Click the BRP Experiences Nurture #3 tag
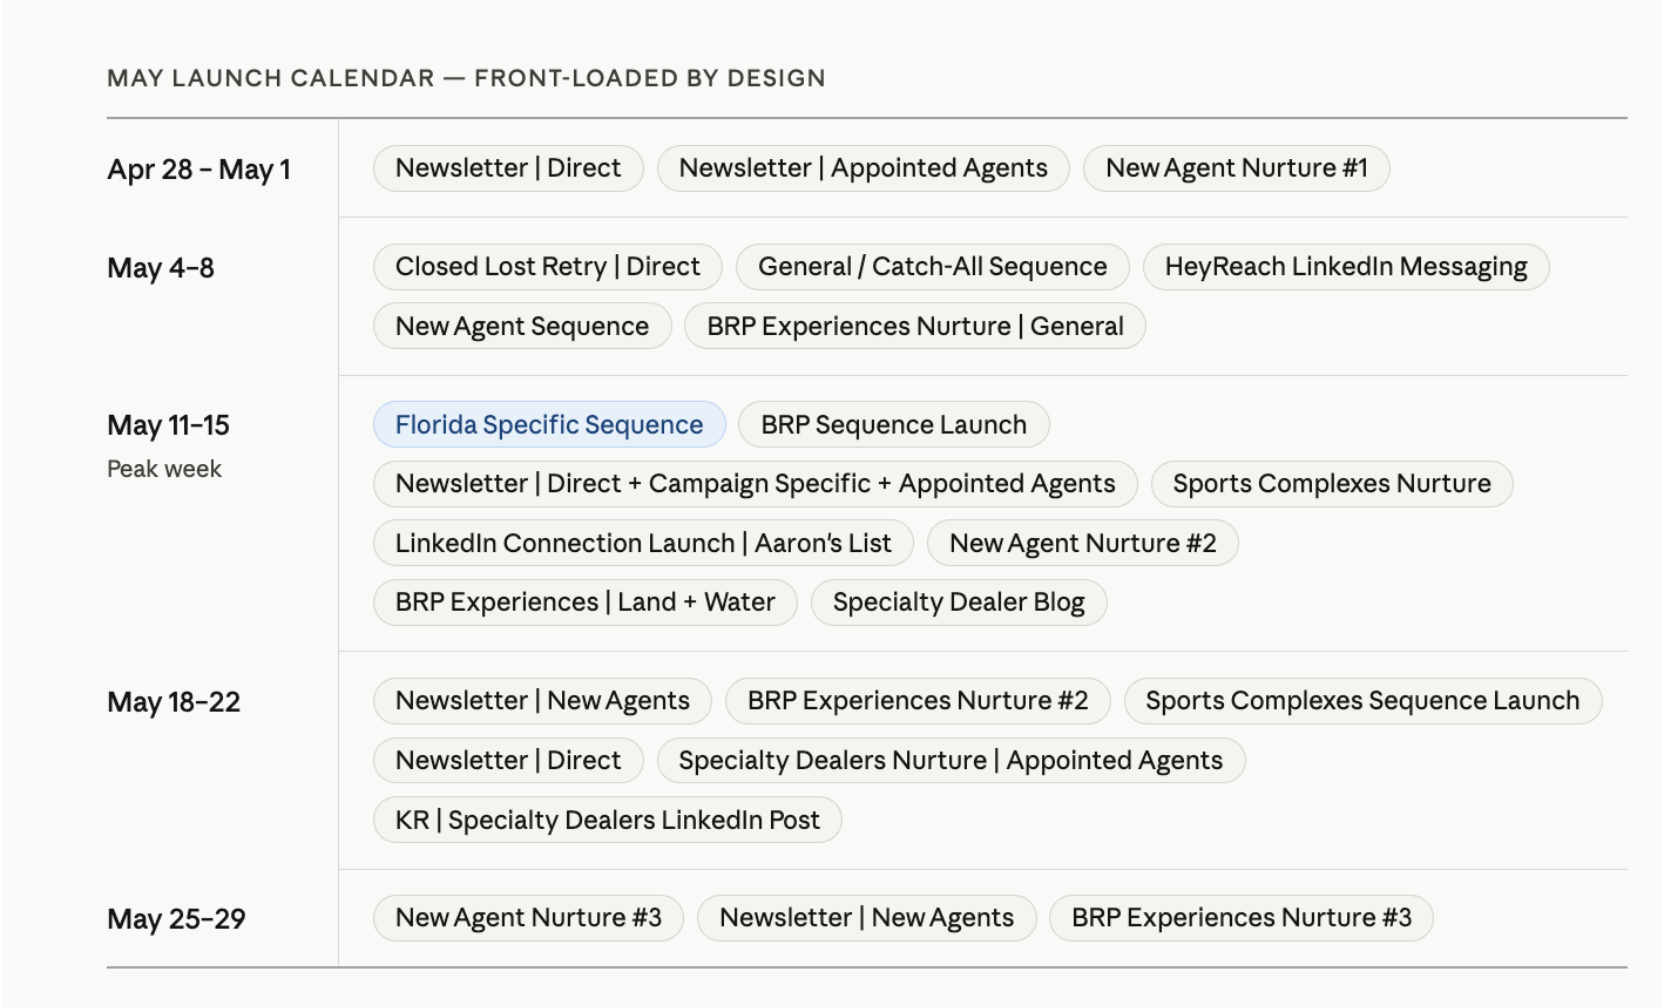 pyautogui.click(x=1241, y=918)
